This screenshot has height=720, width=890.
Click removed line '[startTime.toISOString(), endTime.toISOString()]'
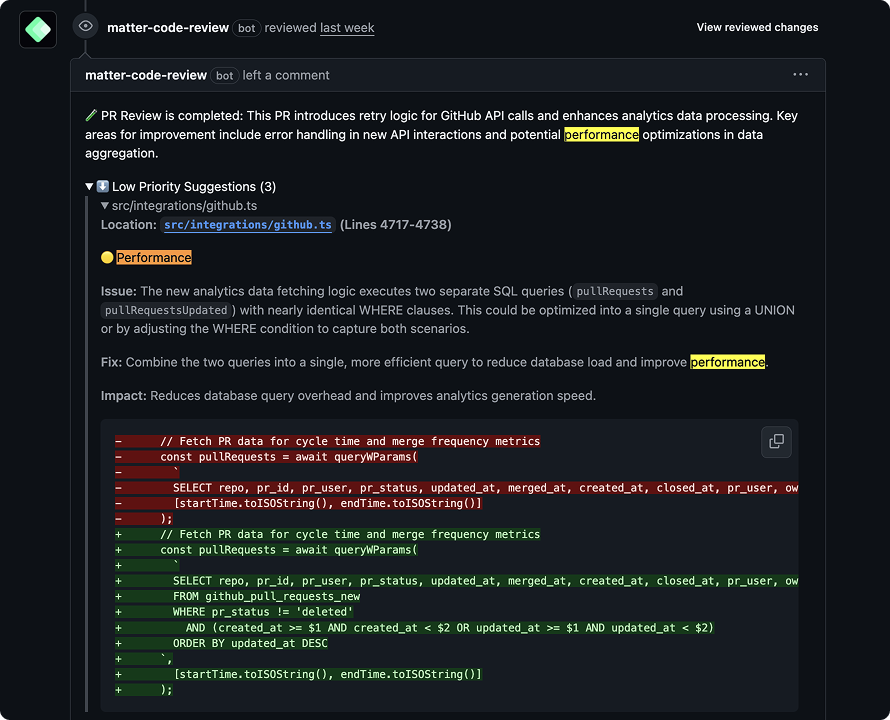299,503
